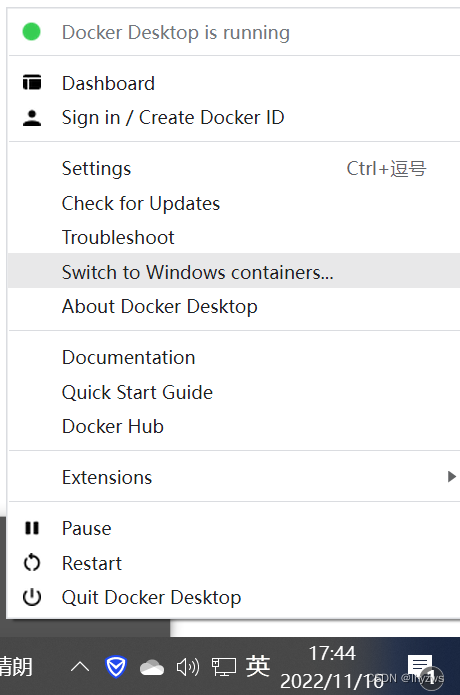Screen dimensions: 460x695
Task: Toggle the 英 input language indicator
Action: [258, 666]
